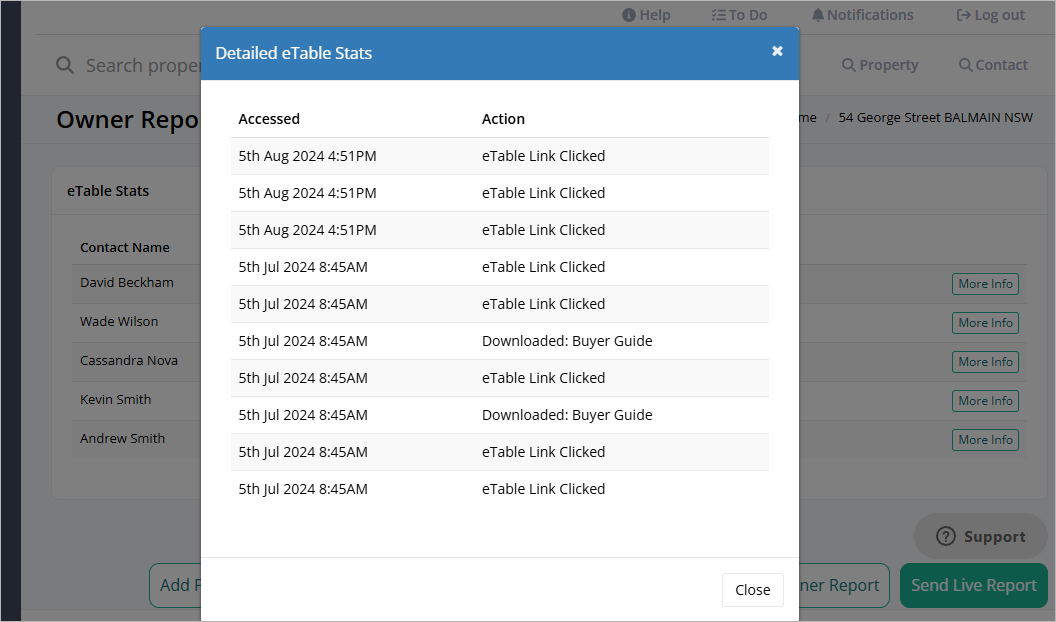Open Notifications in the top bar
1056x622 pixels.
click(x=862, y=15)
